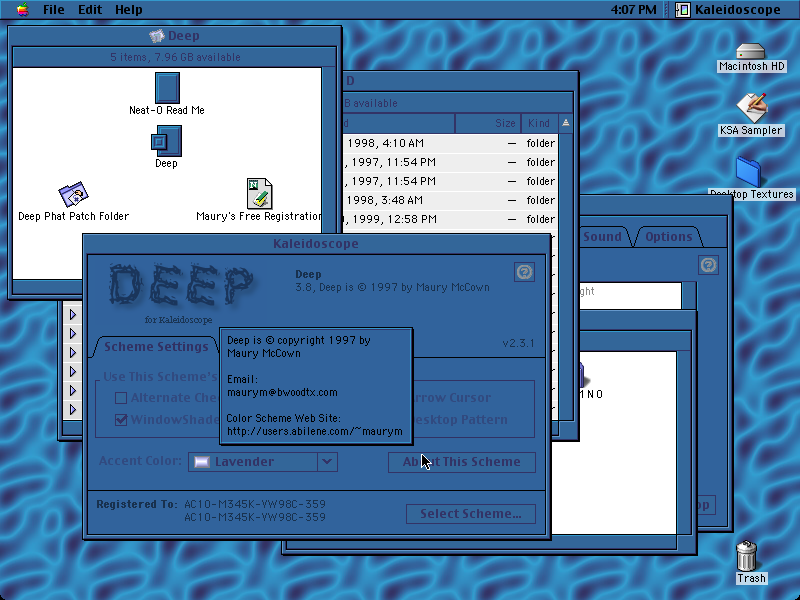Image resolution: width=800 pixels, height=600 pixels.
Task: Toggle the WindowShade checkbox
Action: pyautogui.click(x=121, y=419)
